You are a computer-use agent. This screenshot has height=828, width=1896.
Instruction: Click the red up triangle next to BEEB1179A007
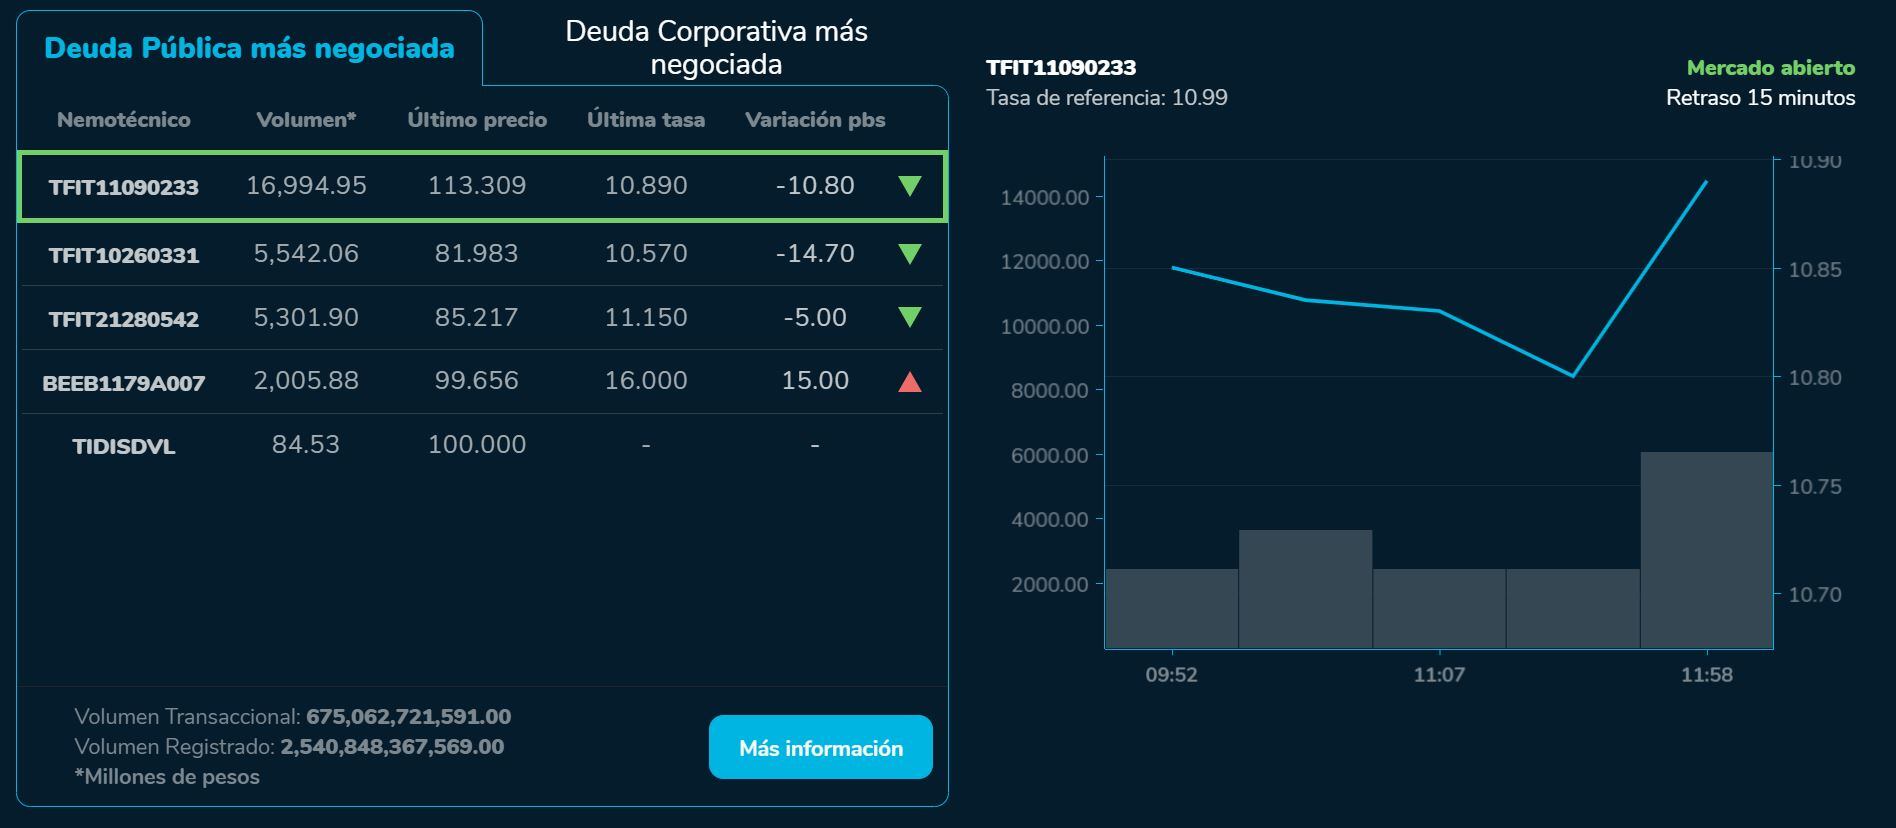[908, 381]
